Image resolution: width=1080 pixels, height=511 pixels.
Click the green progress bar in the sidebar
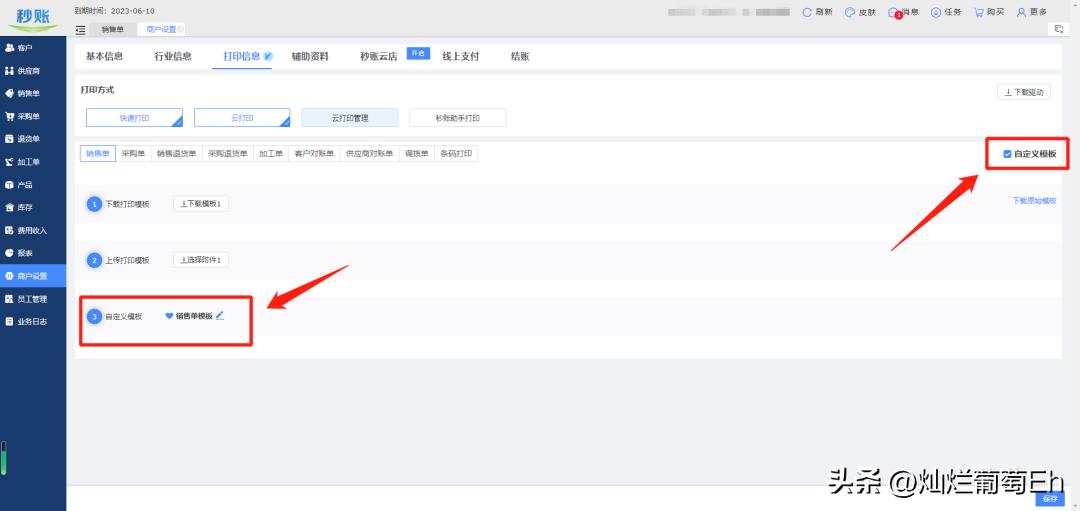coord(4,458)
